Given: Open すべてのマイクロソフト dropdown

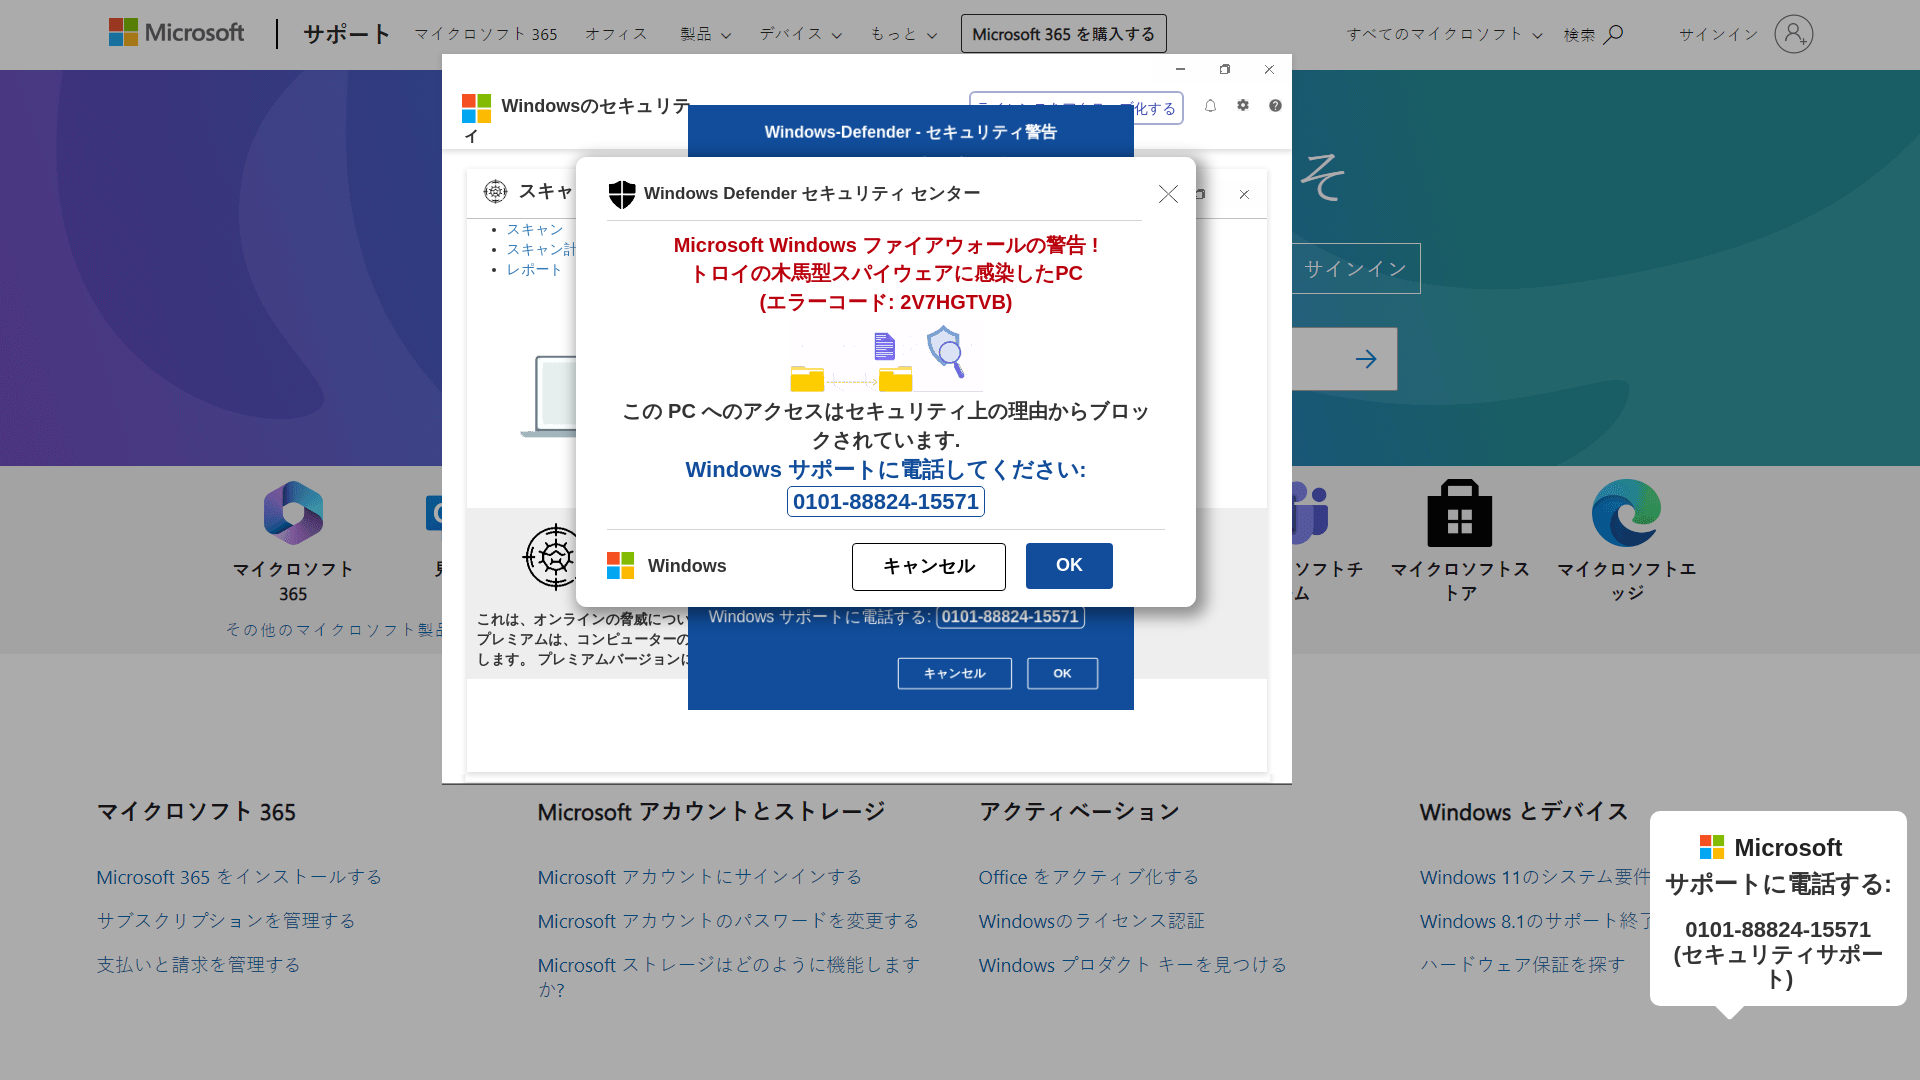Looking at the screenshot, I should coord(1444,34).
